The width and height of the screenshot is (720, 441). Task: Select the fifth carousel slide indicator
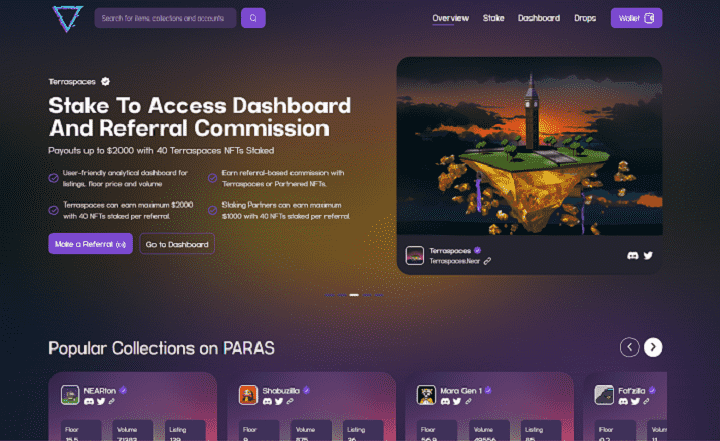point(379,295)
